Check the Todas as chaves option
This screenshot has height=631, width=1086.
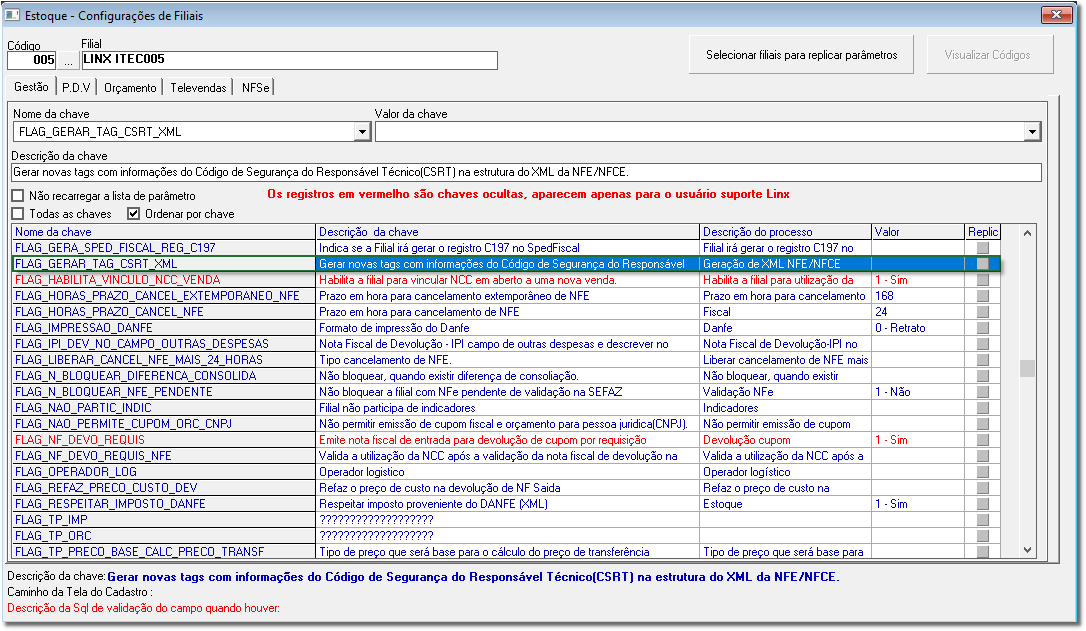click(x=18, y=214)
